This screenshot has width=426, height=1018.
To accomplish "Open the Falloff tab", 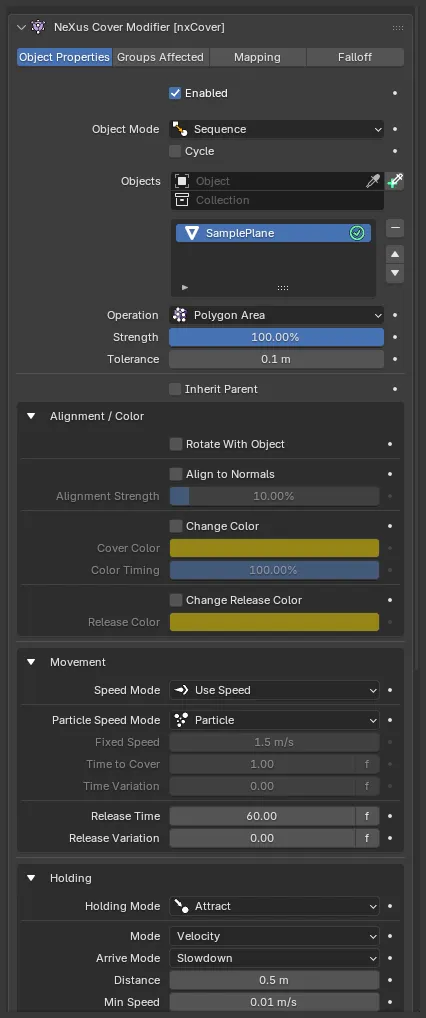I will click(x=355, y=57).
